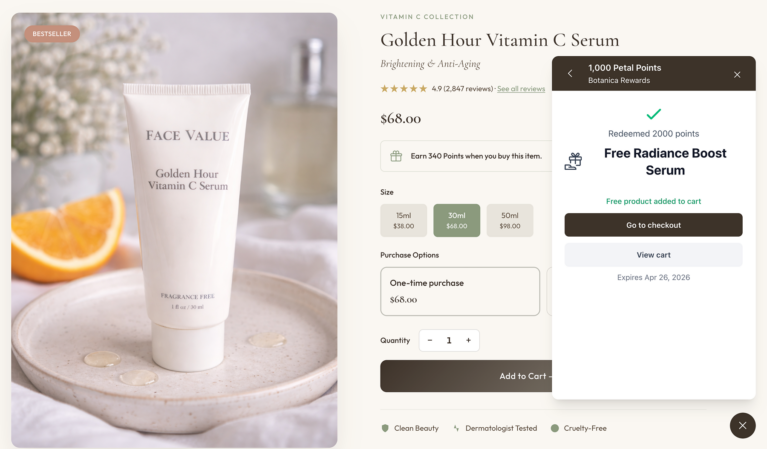Go back using the rewards panel back arrow
Viewport: 767px width, 449px height.
tap(570, 73)
